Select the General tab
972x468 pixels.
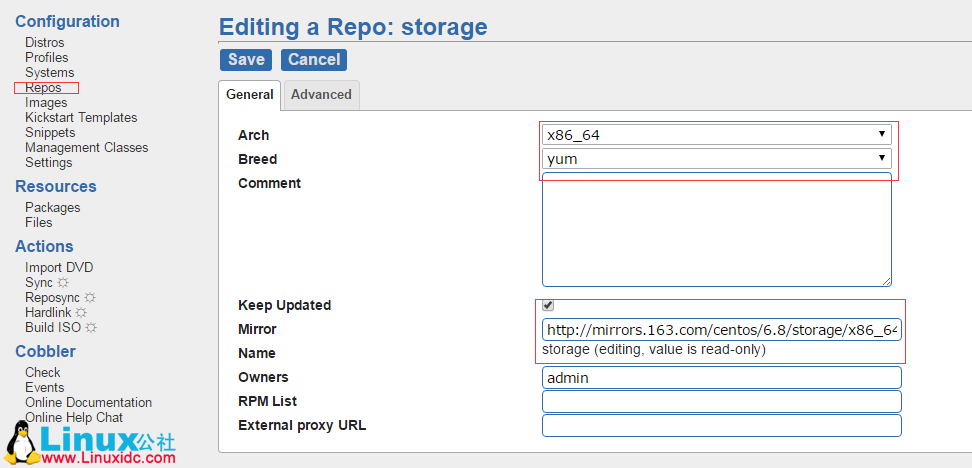[250, 95]
